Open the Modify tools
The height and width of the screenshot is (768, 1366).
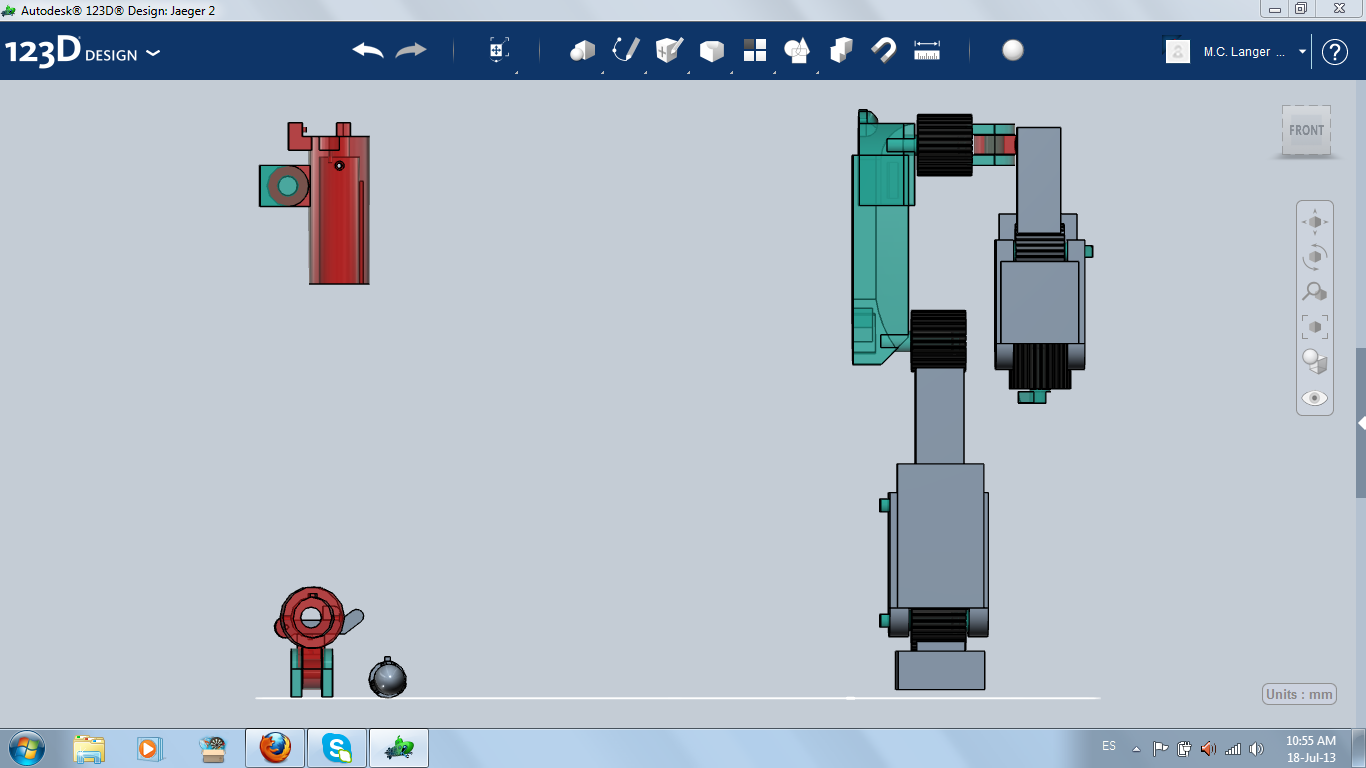[712, 51]
